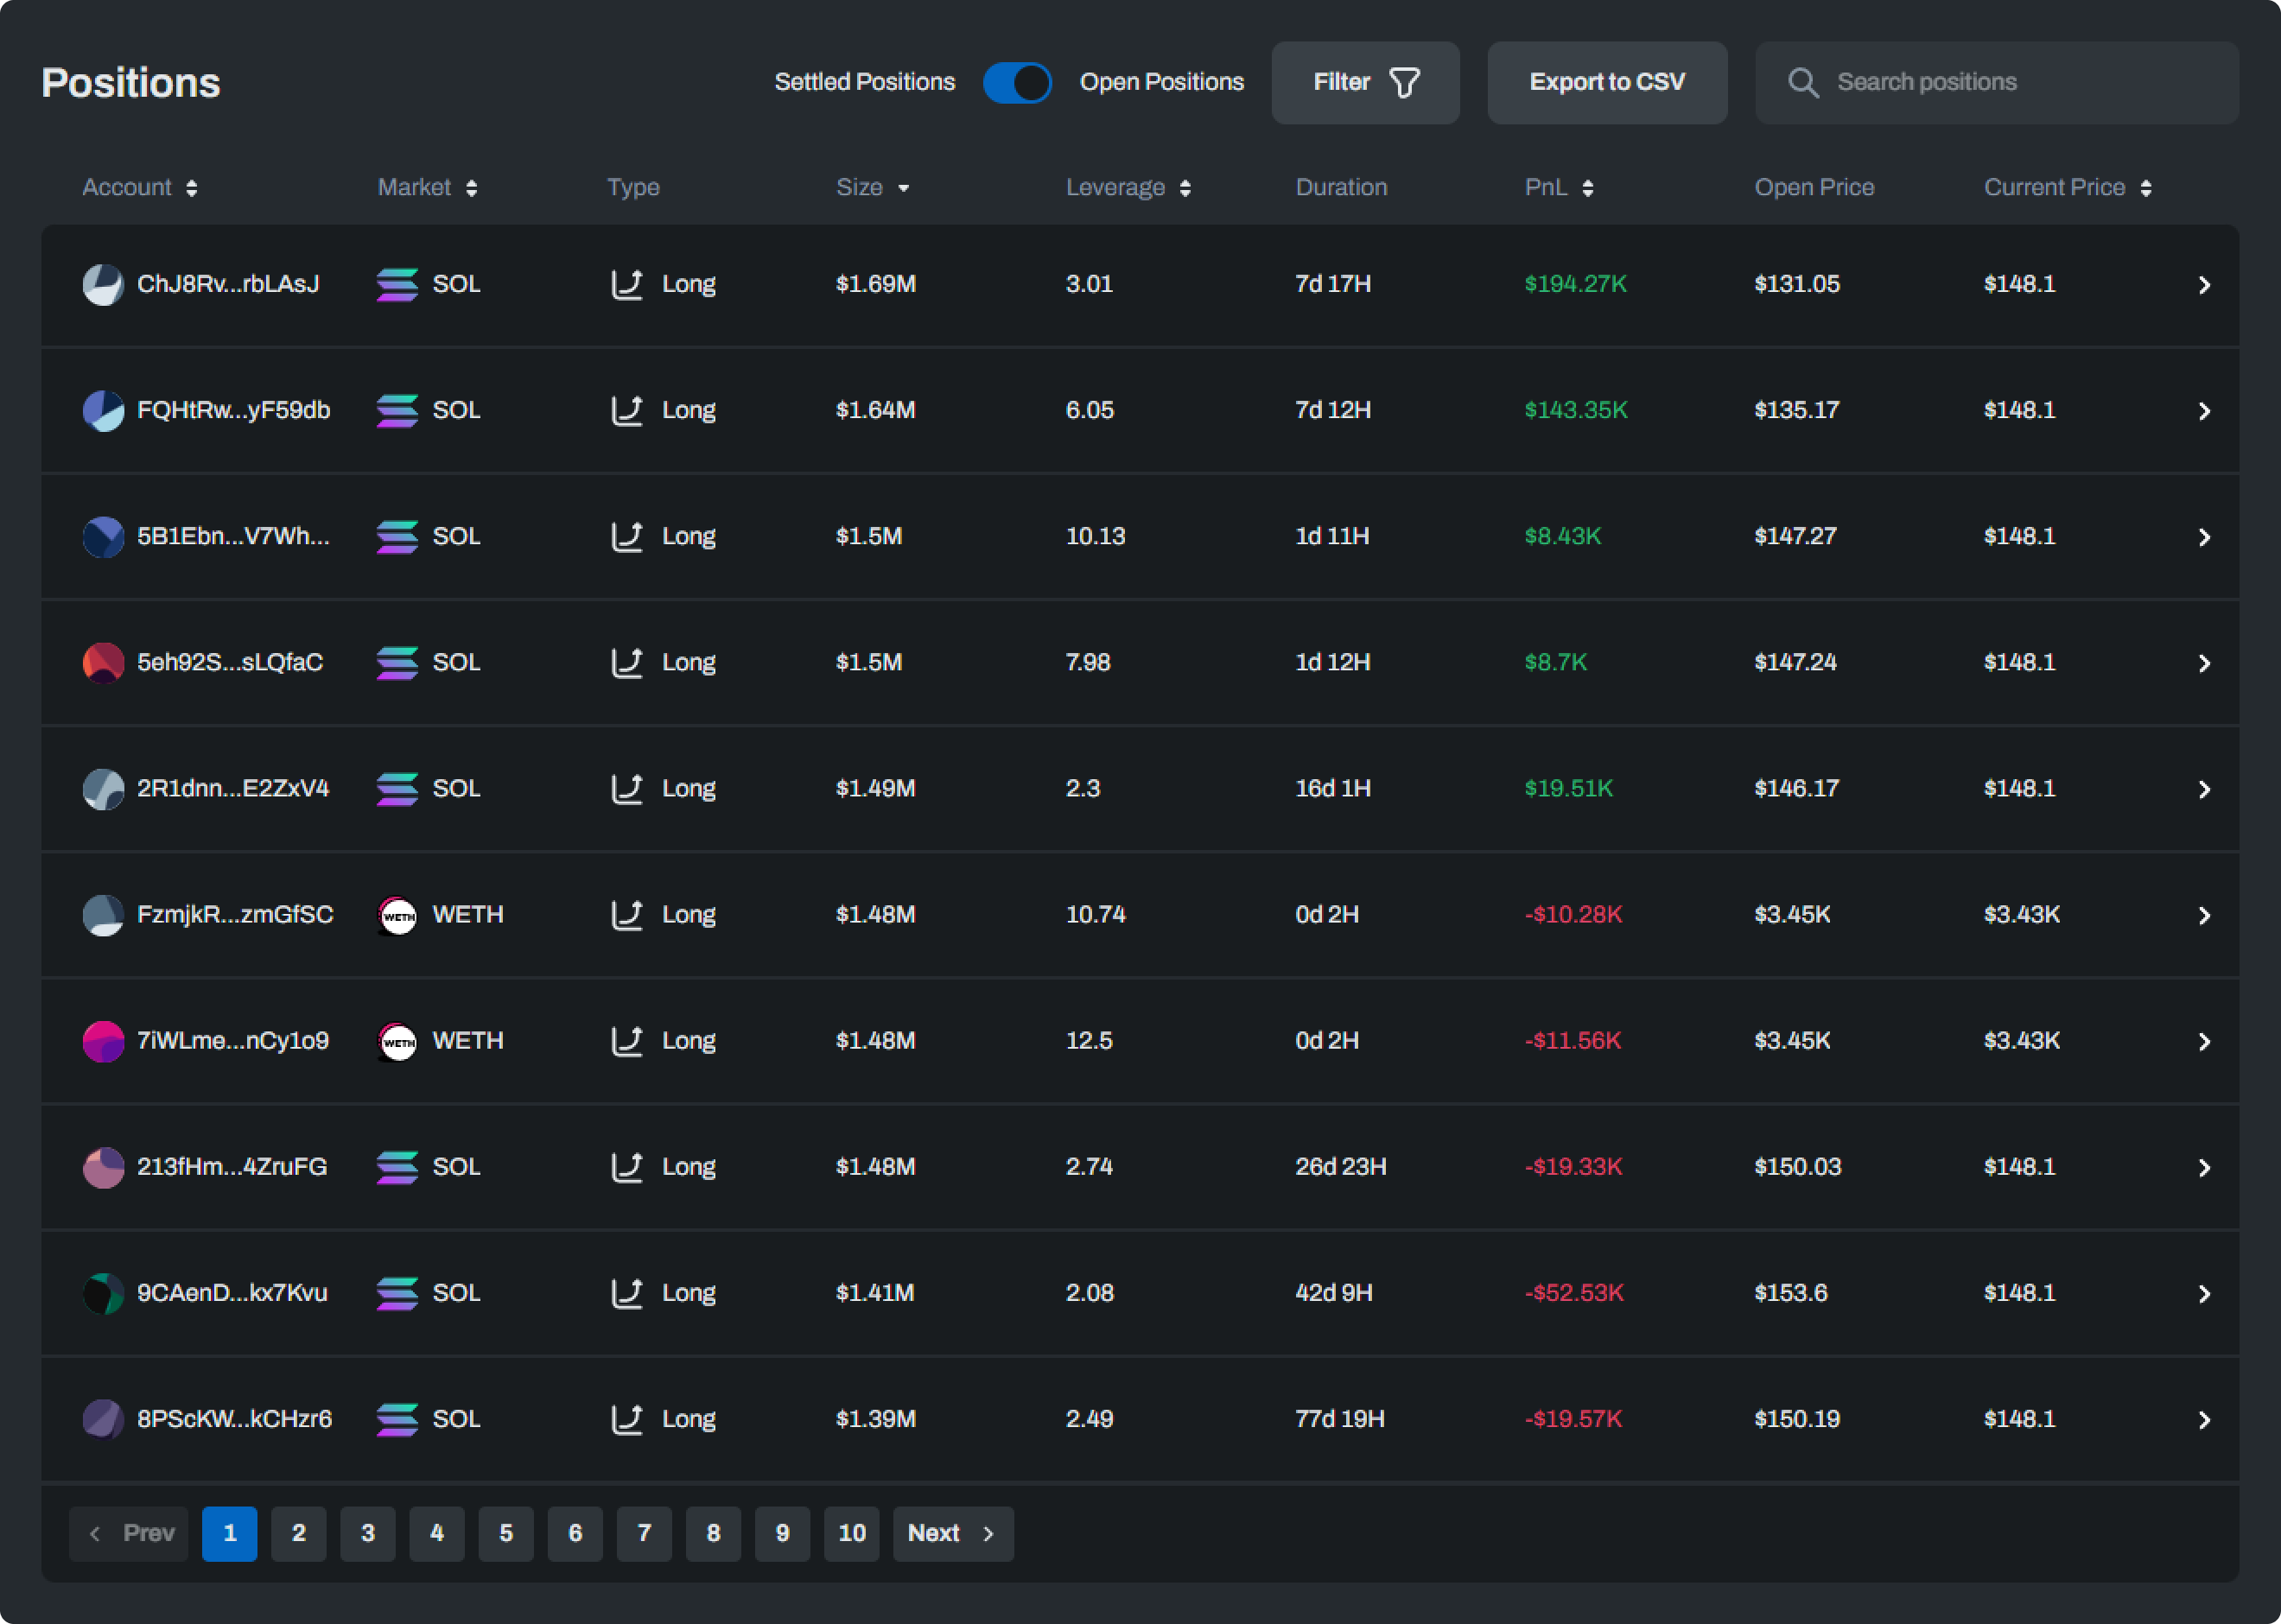Expand the 7iWLme...nCy1o9 row chevron
This screenshot has height=1624, width=2281.
[2204, 1041]
